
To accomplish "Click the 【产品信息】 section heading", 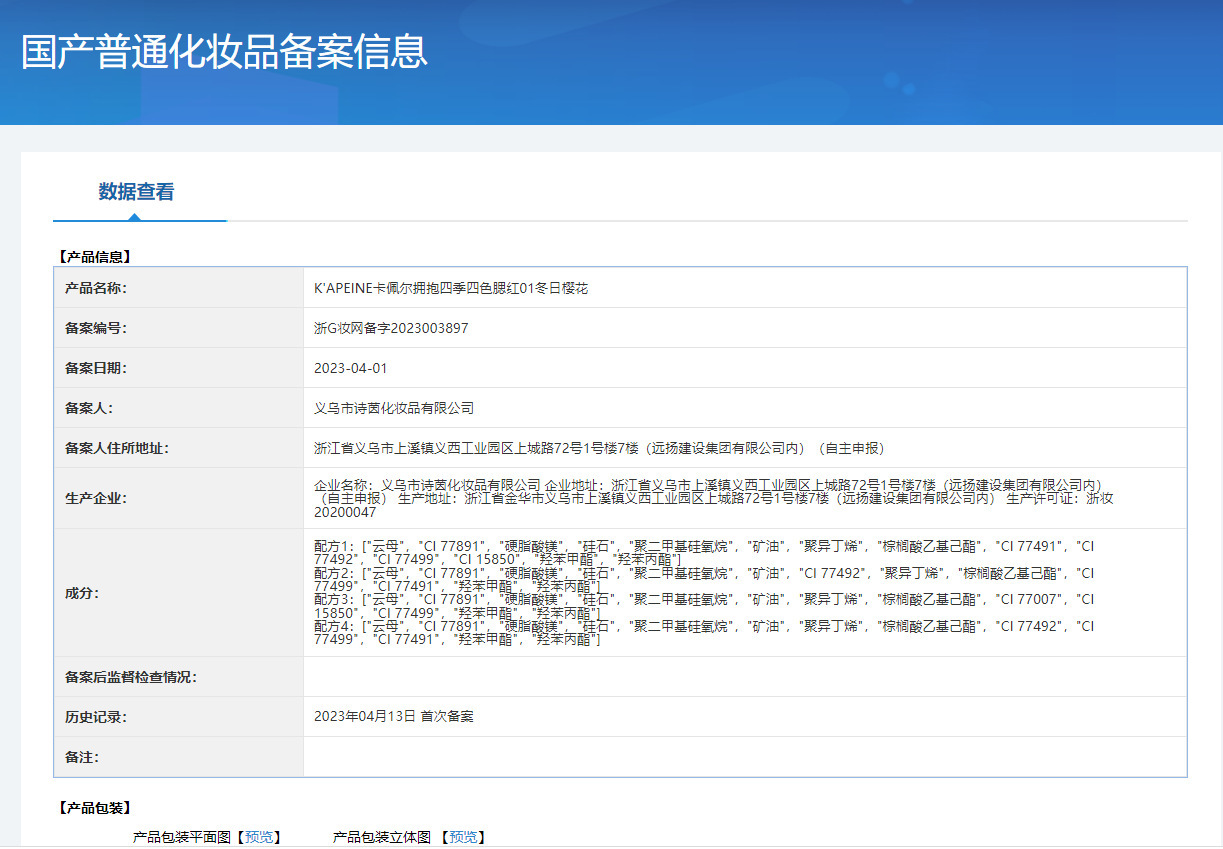I will coord(94,257).
